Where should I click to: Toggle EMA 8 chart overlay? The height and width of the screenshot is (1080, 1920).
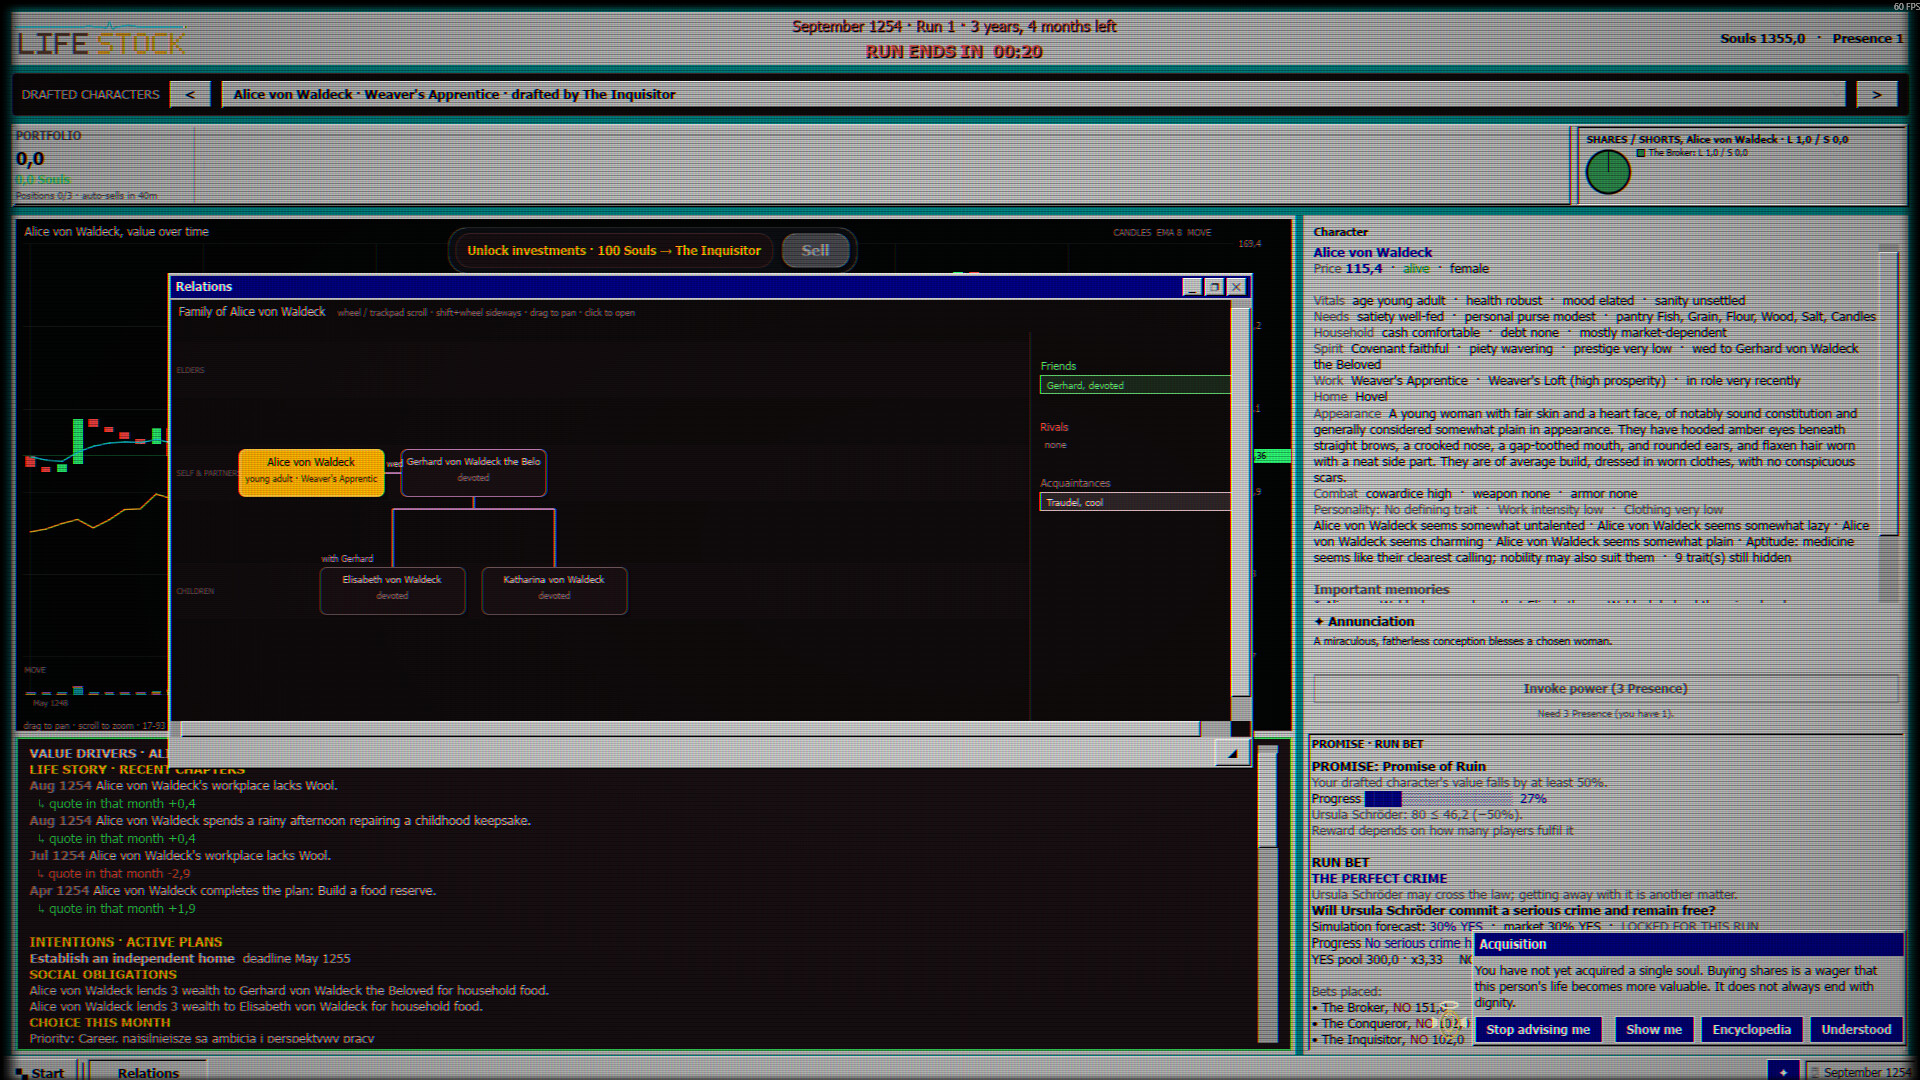point(1169,232)
